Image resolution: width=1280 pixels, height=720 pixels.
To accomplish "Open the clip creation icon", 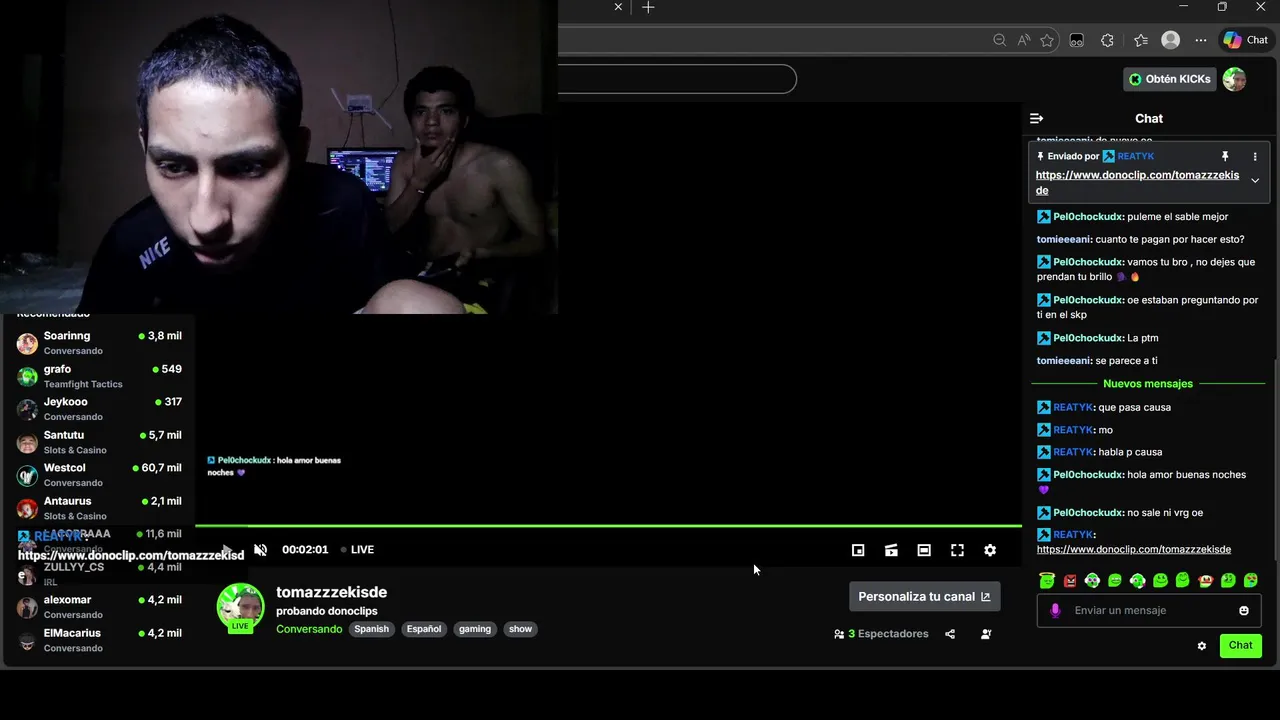I will 891,550.
